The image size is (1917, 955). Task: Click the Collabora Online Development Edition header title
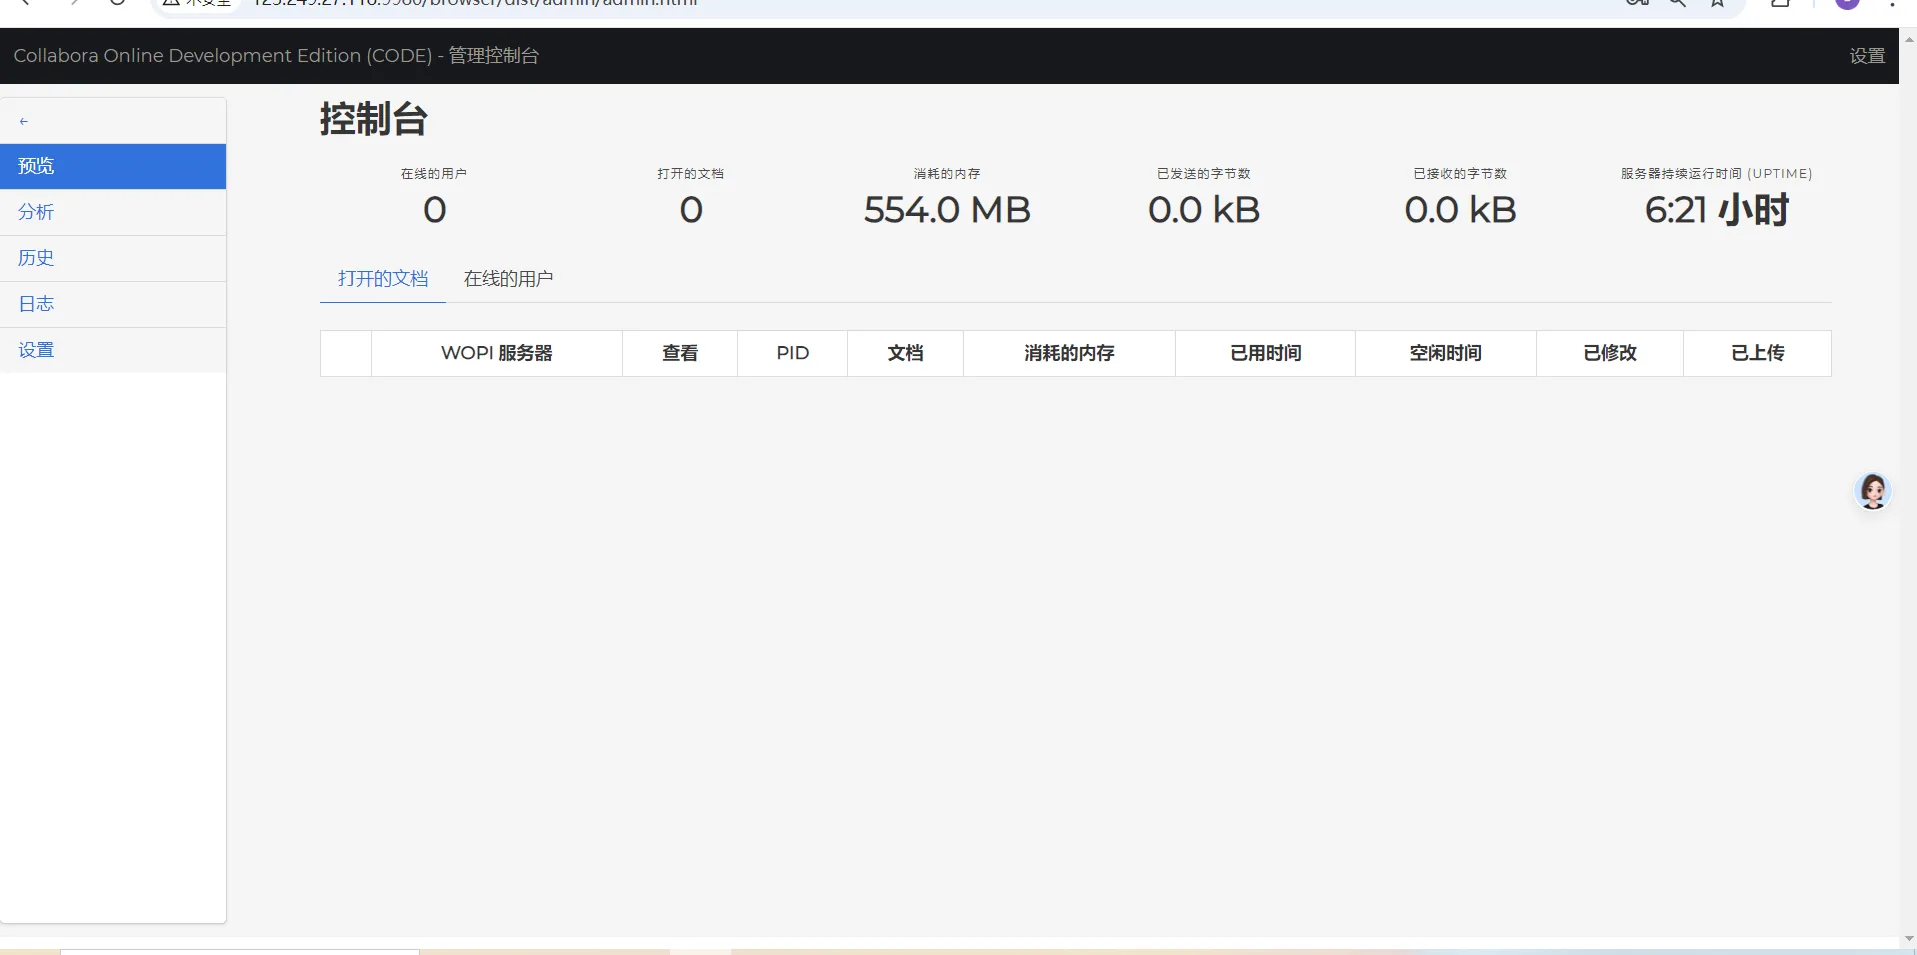click(x=276, y=56)
